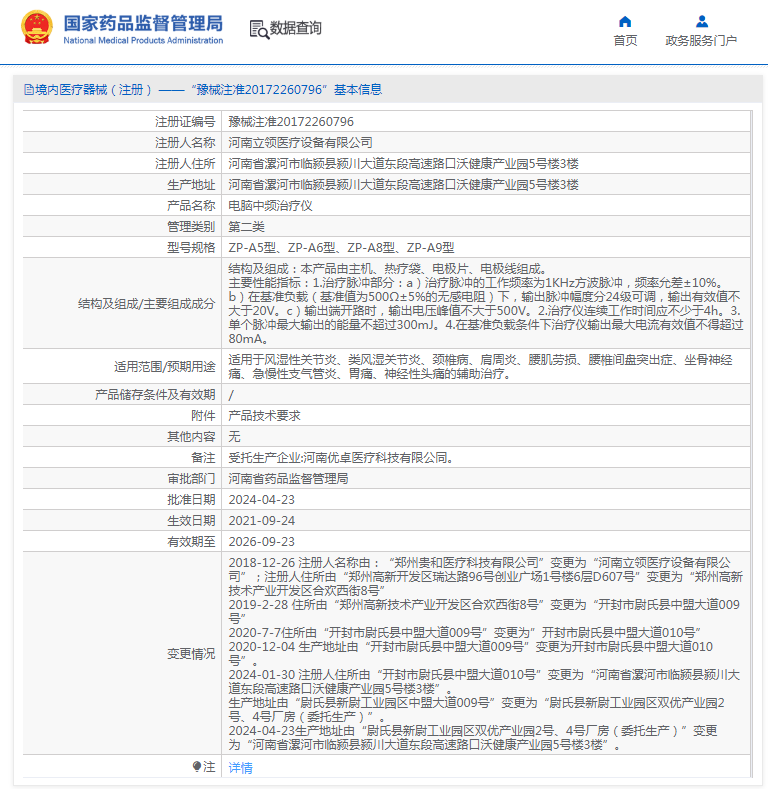Image resolution: width=768 pixels, height=789 pixels.
Task: Open the 数据查询 search icon
Action: 259,29
